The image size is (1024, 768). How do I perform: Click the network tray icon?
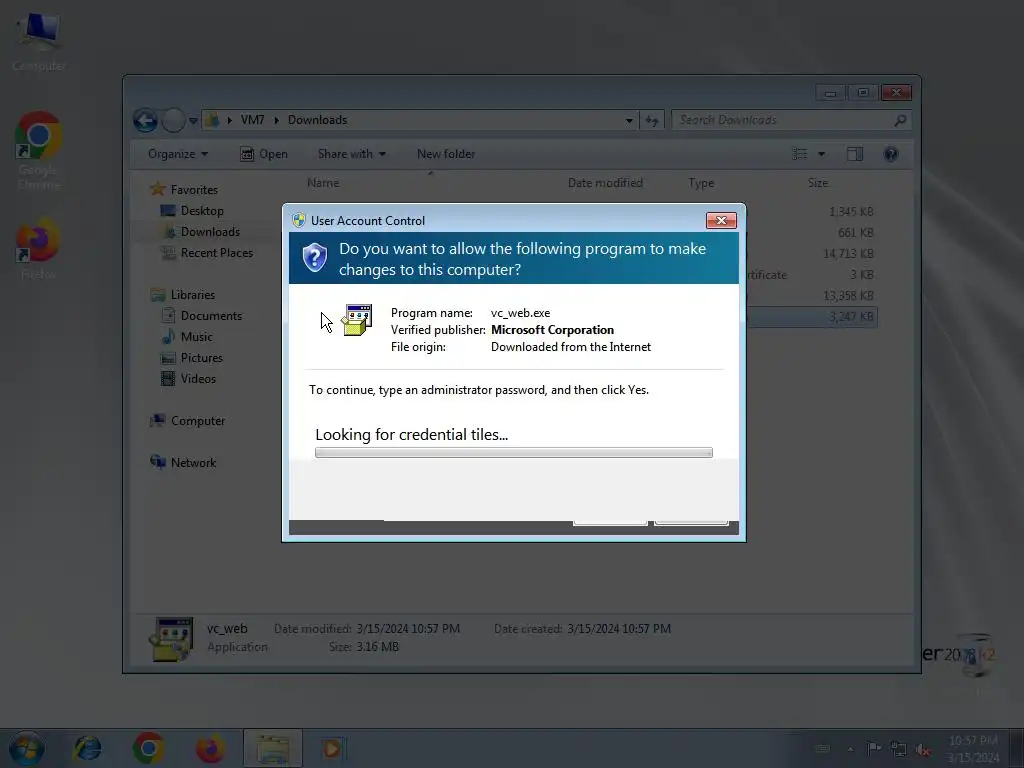click(x=898, y=749)
